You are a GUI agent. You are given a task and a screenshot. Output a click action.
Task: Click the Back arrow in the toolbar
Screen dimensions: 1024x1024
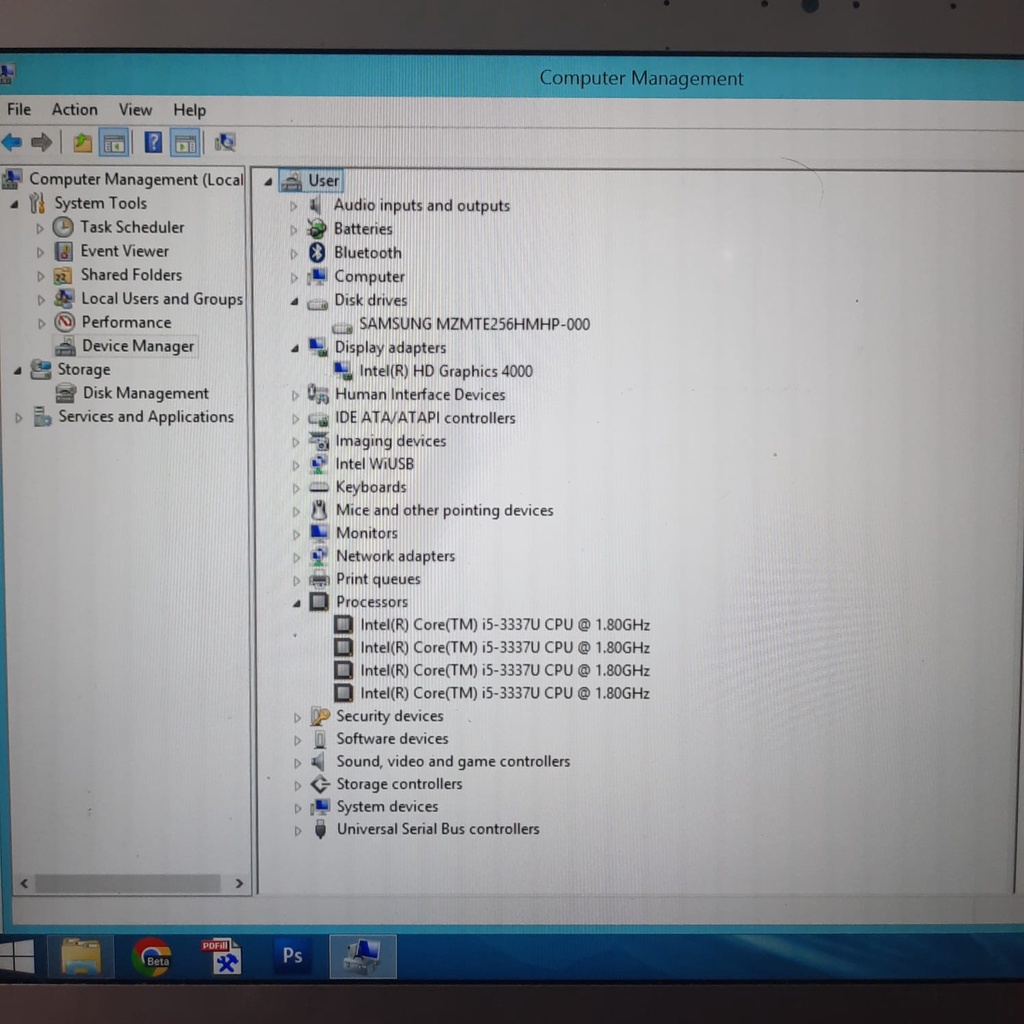[x=12, y=142]
